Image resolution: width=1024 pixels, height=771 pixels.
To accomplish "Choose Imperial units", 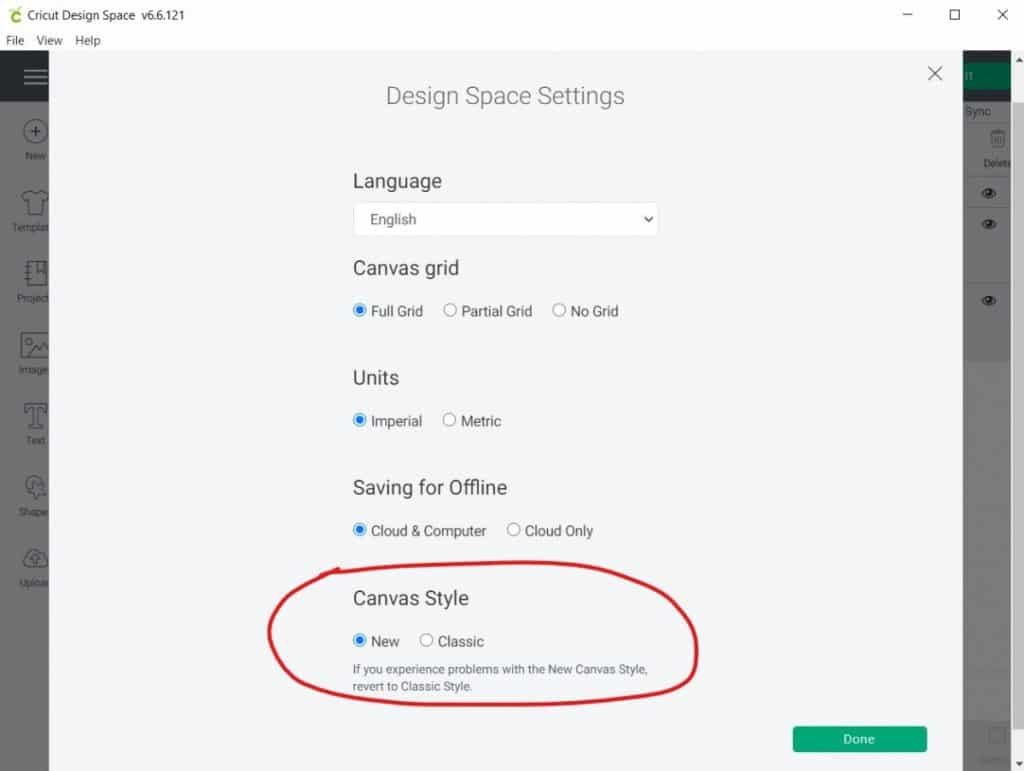I will coord(359,420).
